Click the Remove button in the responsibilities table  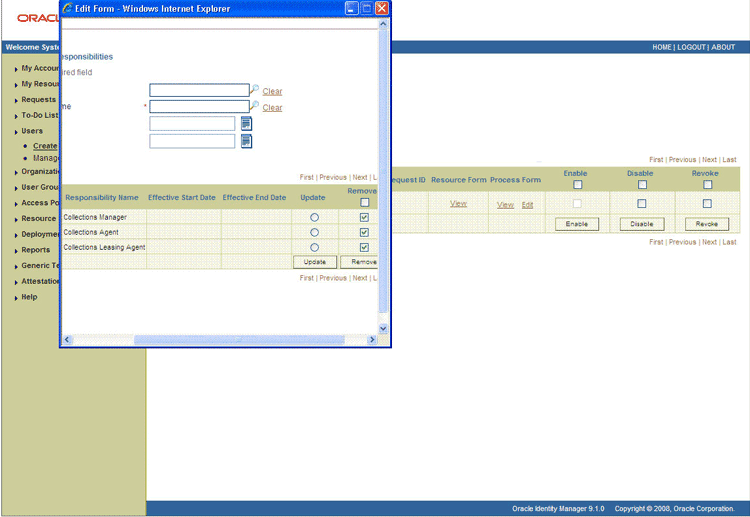(x=360, y=262)
